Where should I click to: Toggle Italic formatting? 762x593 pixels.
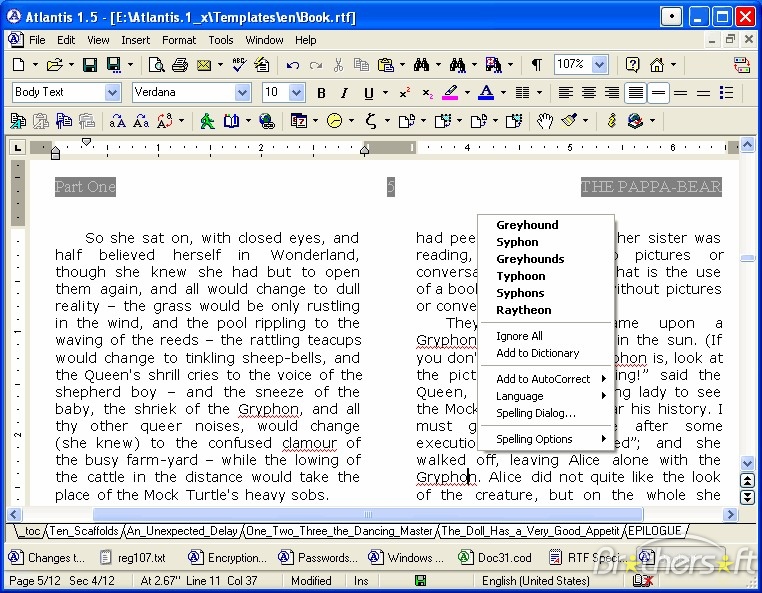pyautogui.click(x=345, y=92)
